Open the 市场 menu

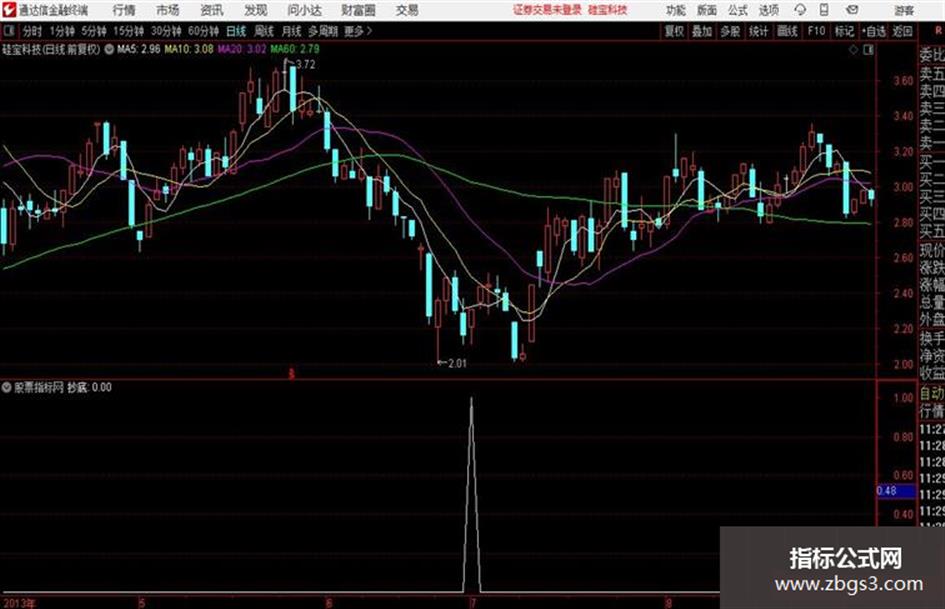(x=168, y=10)
